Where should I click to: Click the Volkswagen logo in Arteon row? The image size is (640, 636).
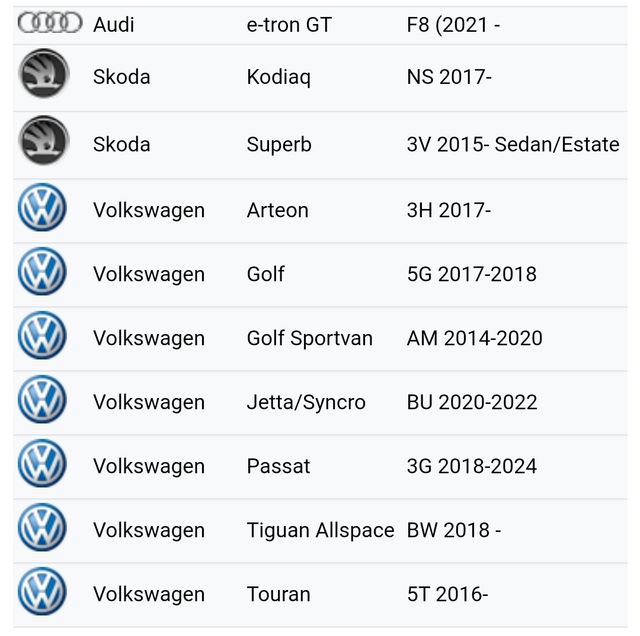(x=42, y=209)
